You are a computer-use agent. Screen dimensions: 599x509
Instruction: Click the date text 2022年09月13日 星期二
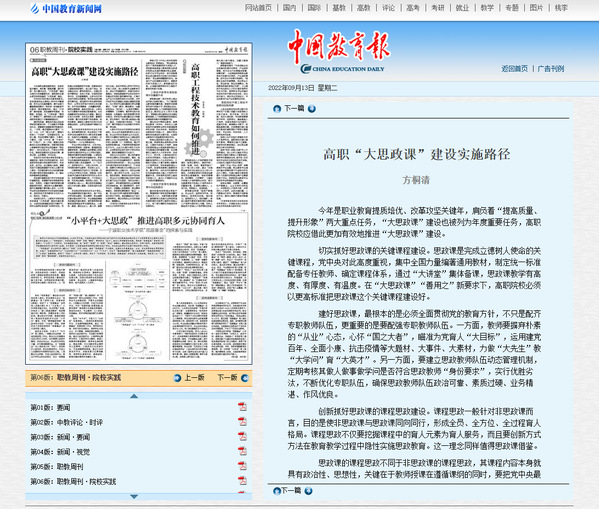click(303, 88)
